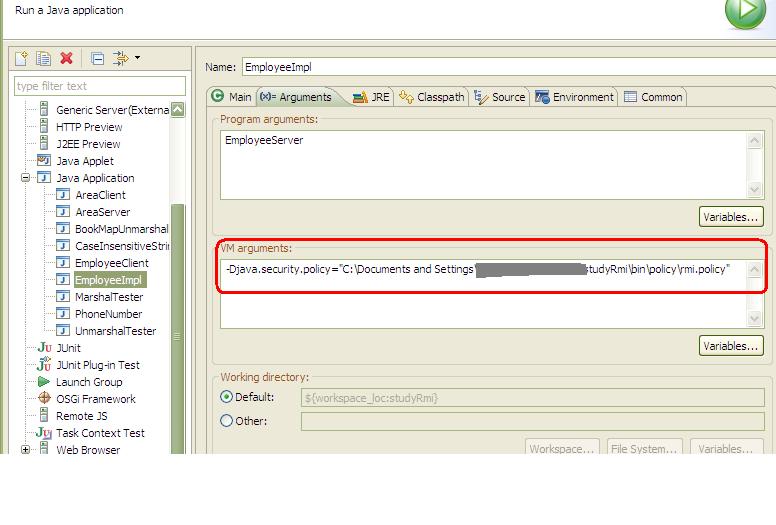This screenshot has height=525, width=776.
Task: Expand the Web Browser tree node
Action: [25, 449]
